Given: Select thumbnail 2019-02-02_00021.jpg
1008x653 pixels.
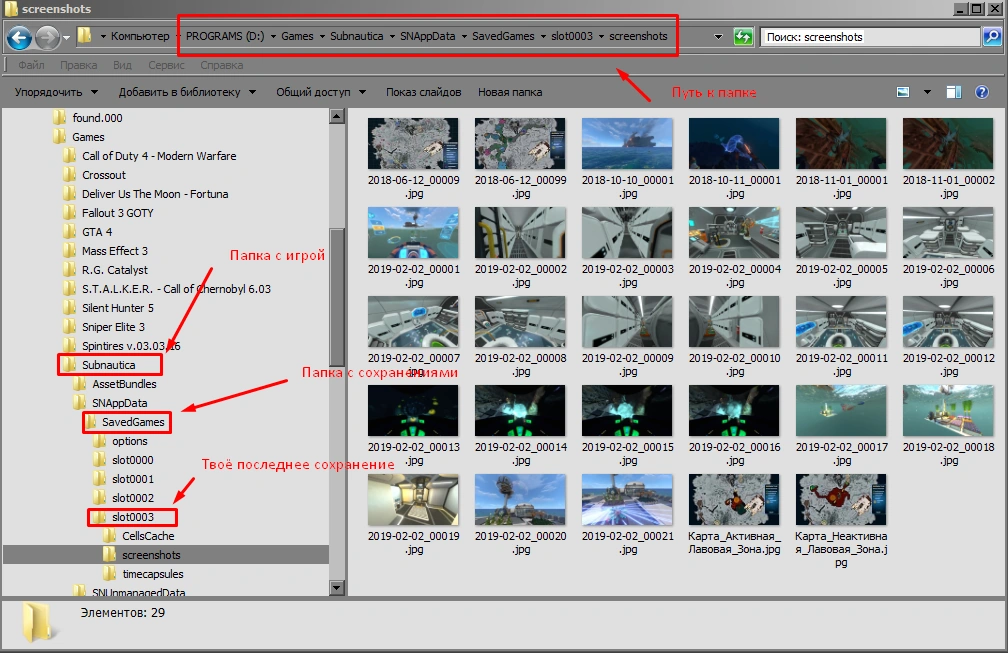Looking at the screenshot, I should (x=627, y=500).
